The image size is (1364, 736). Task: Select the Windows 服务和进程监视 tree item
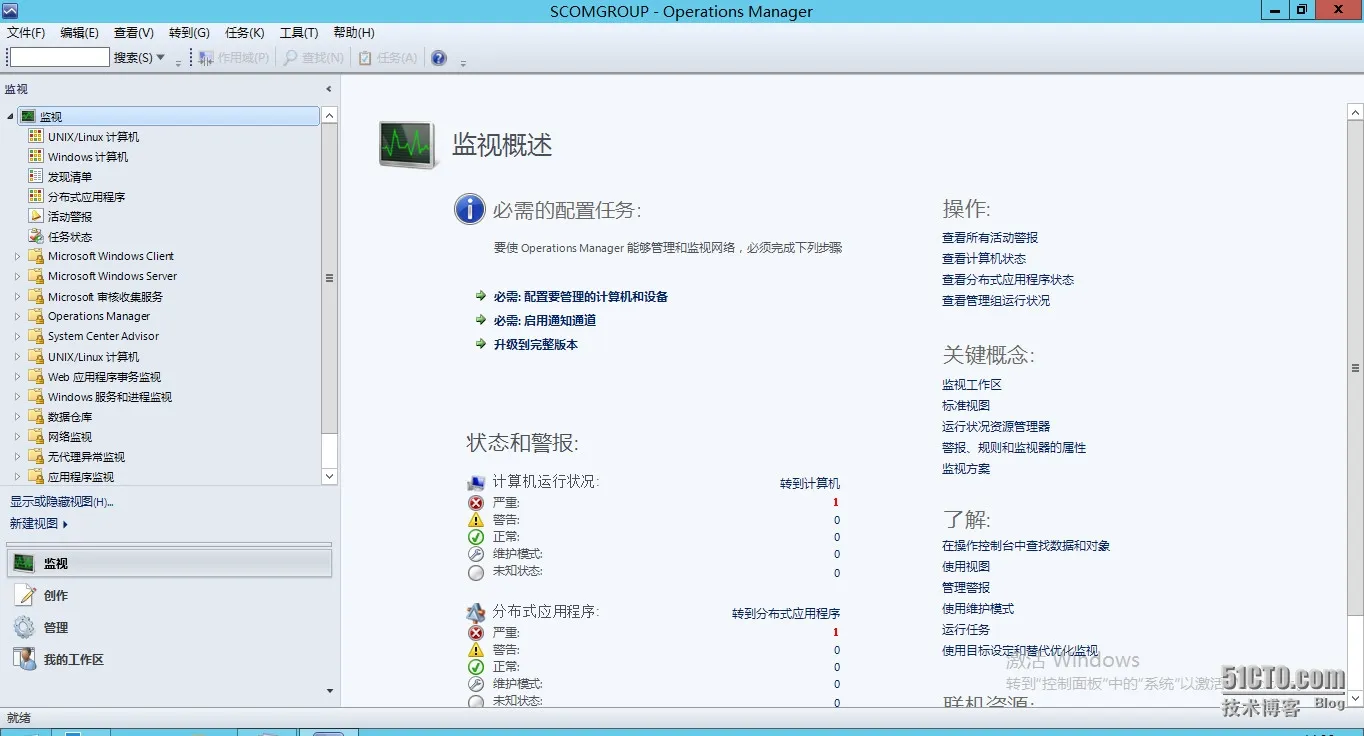coord(110,396)
